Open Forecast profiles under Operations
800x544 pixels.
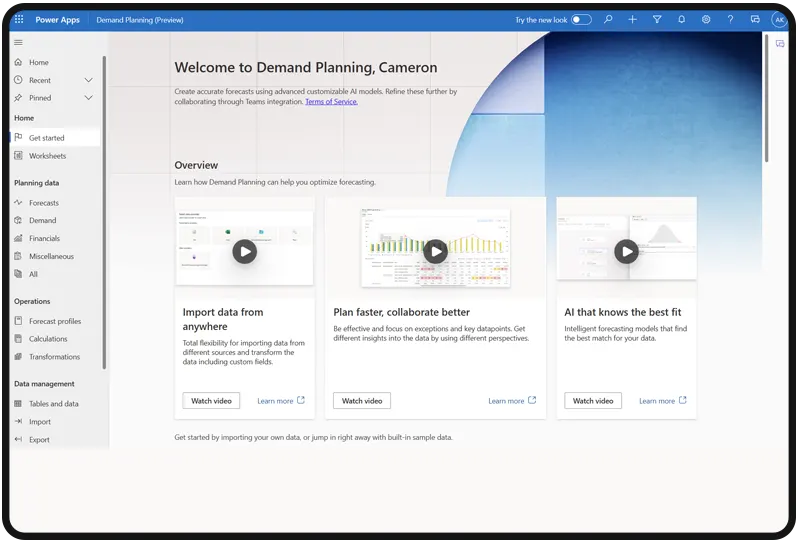point(55,321)
